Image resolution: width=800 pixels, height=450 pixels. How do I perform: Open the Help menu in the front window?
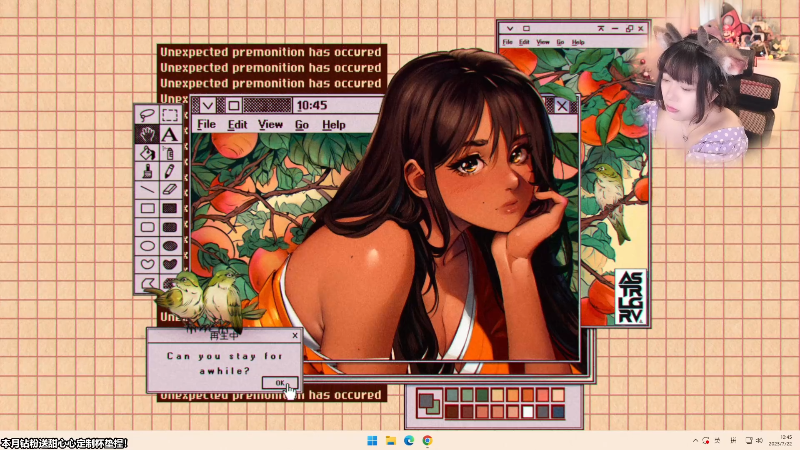[334, 124]
